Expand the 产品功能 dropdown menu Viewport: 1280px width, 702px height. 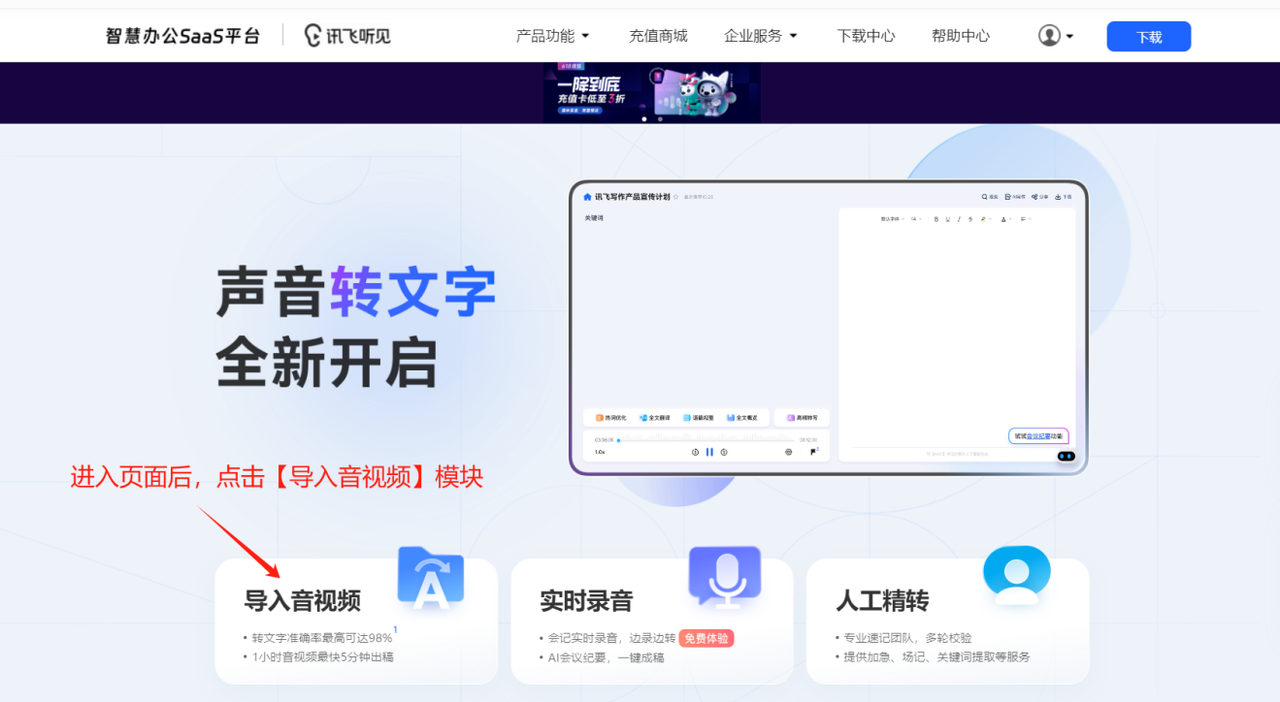click(552, 36)
